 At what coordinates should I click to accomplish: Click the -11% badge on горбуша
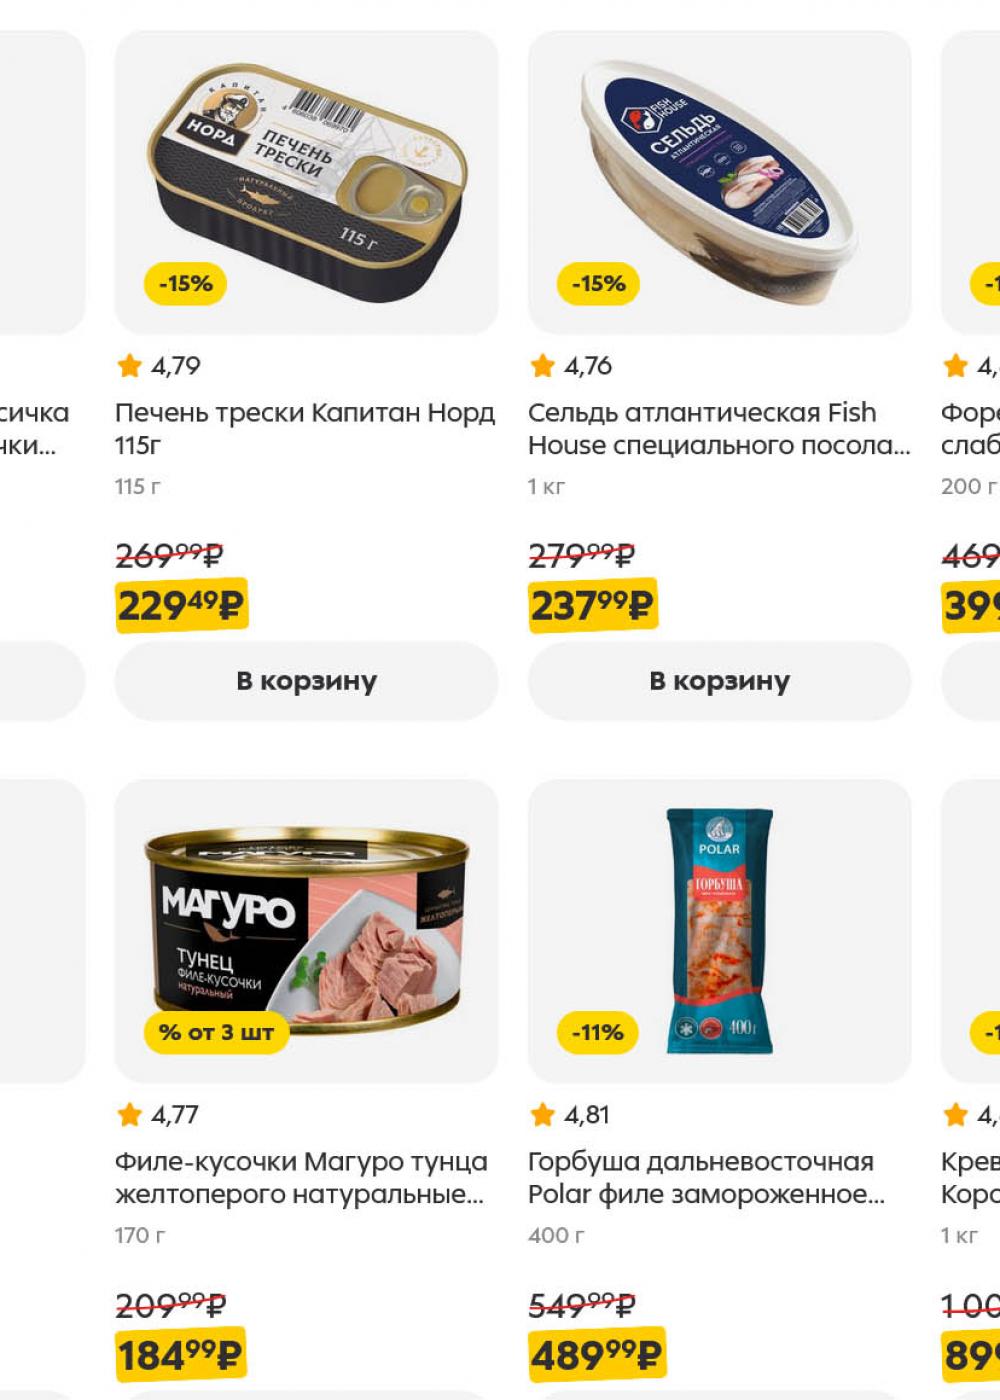click(598, 1033)
